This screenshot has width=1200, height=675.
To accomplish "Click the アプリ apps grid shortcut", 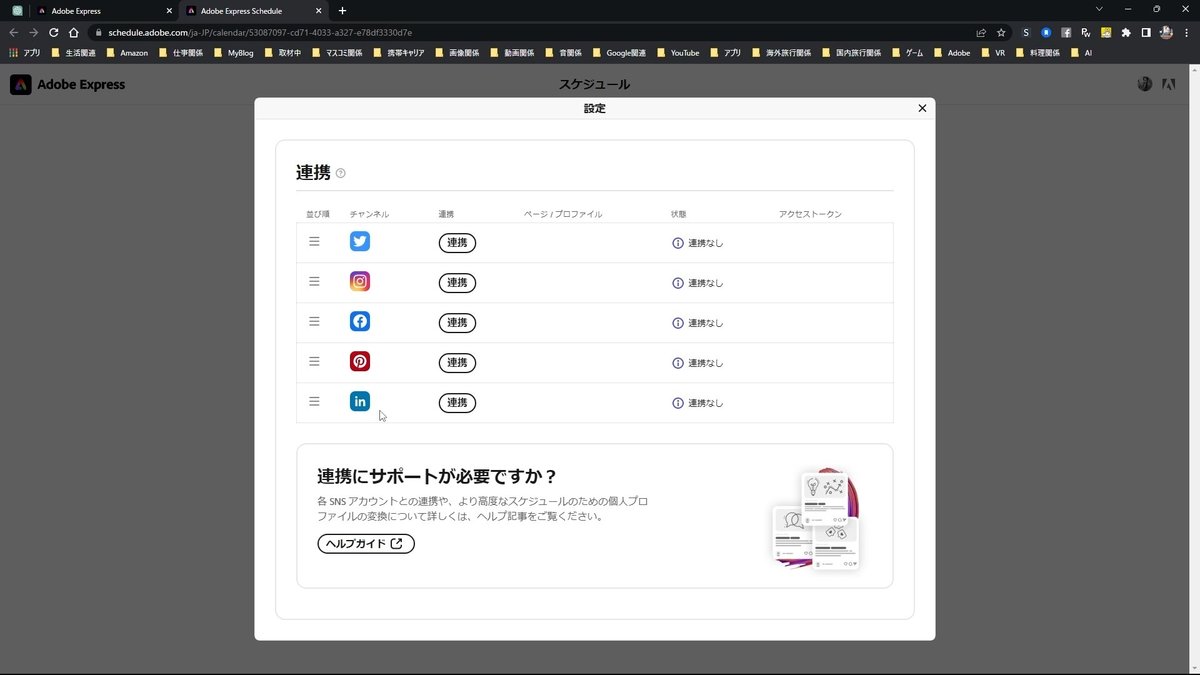I will (x=25, y=52).
